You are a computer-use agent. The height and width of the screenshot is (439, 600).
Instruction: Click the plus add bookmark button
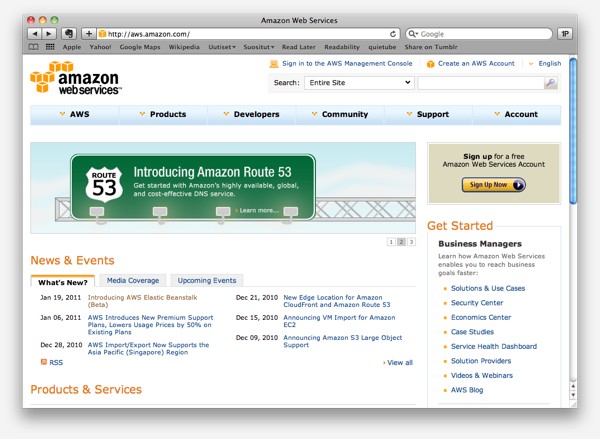[x=89, y=33]
